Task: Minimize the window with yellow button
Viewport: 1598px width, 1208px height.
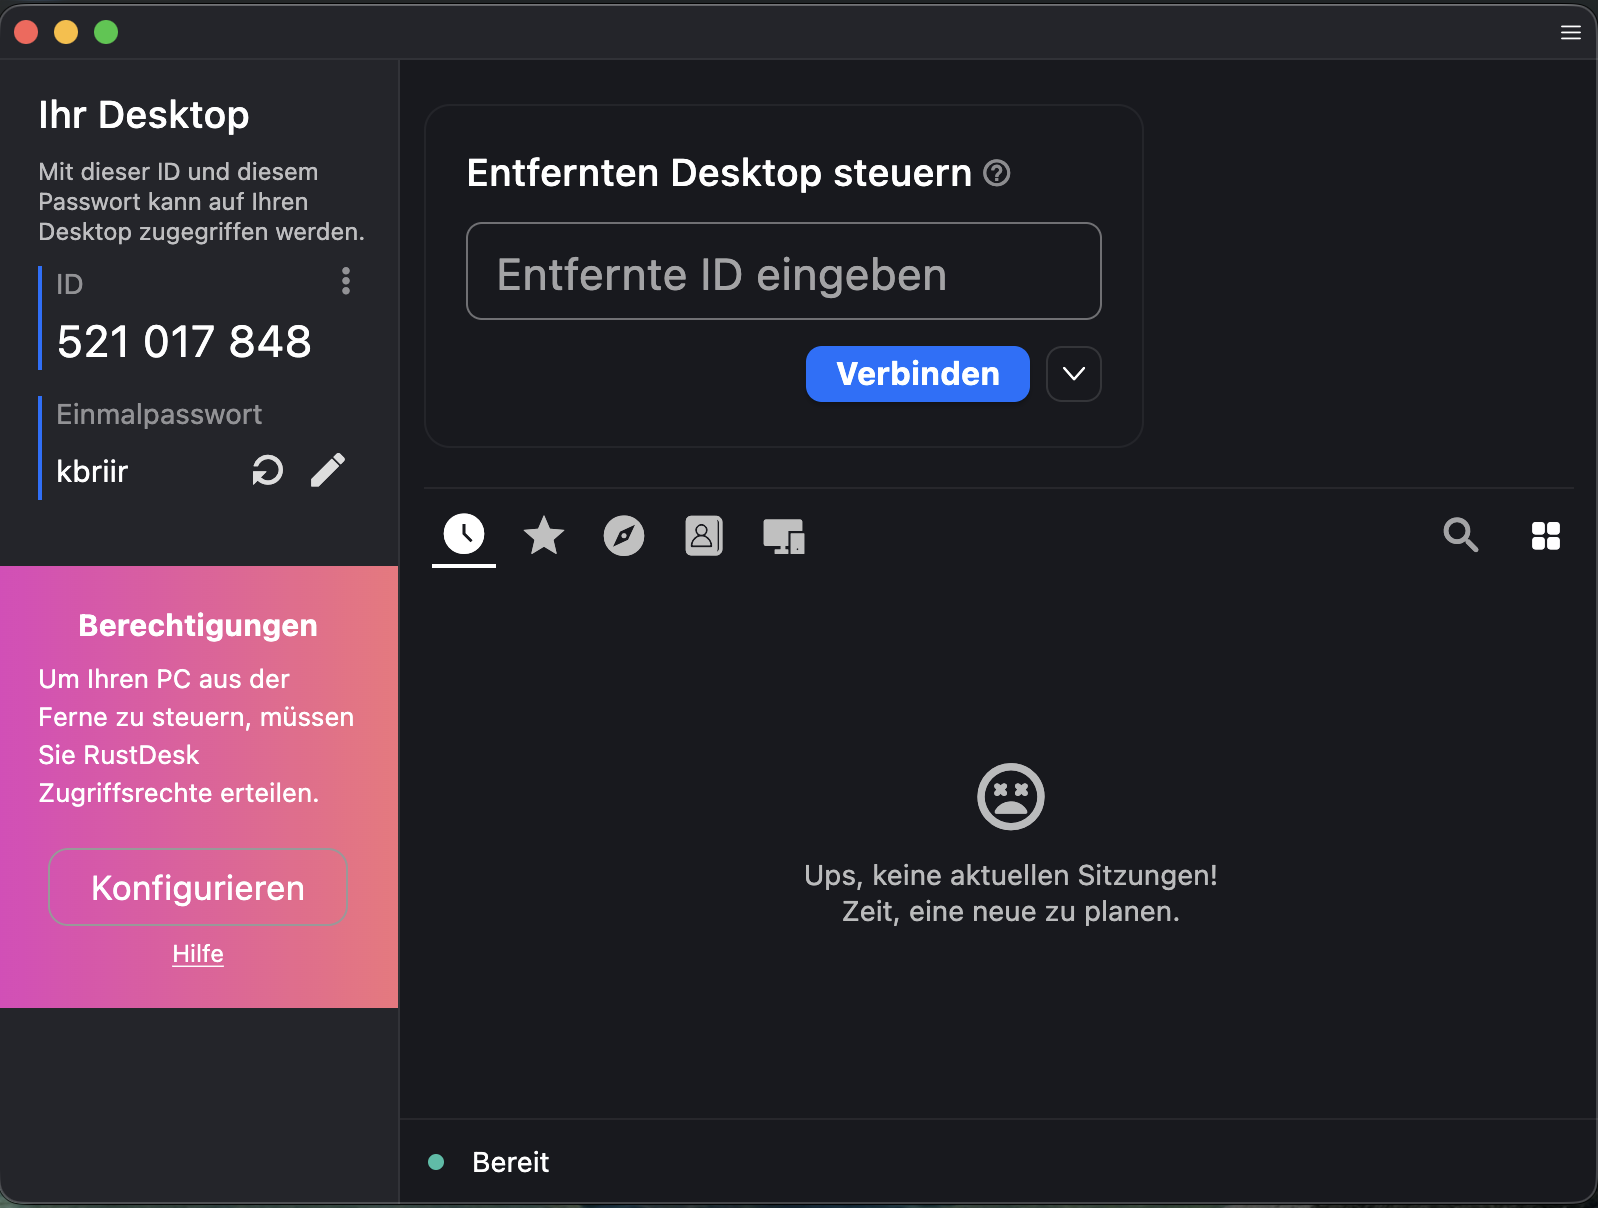Action: tap(66, 32)
